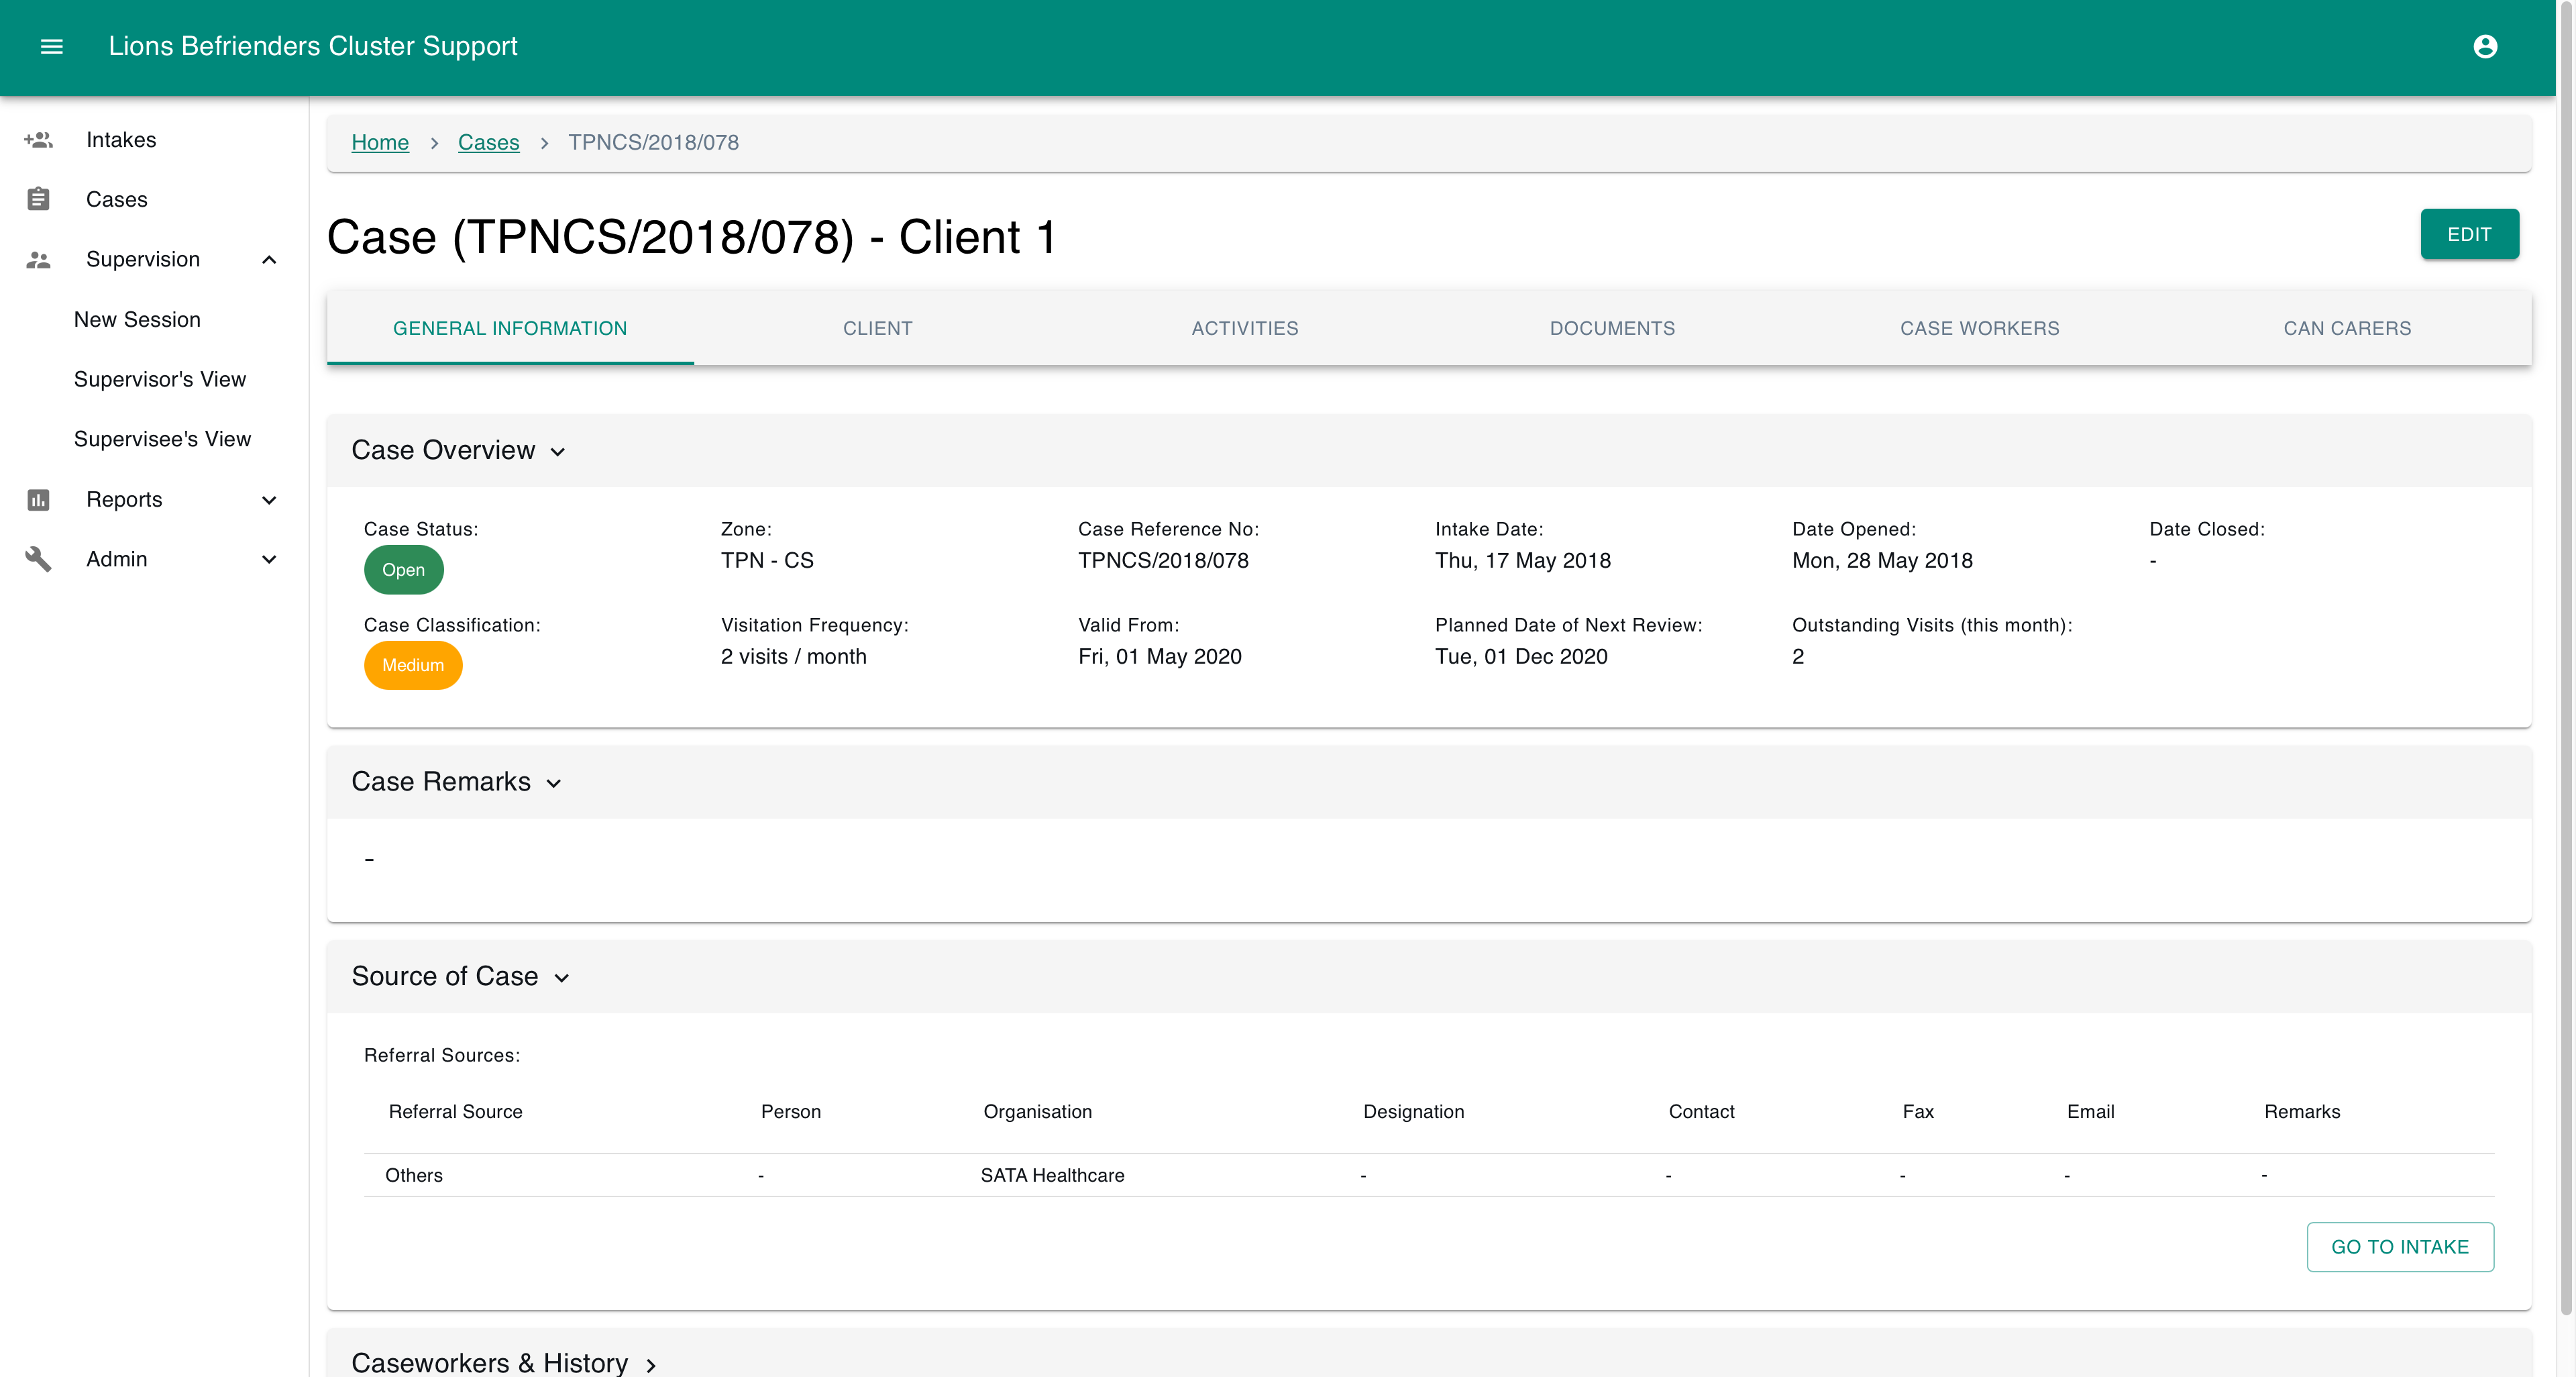Click the valid from date Fri, 01 May 2020

[x=1159, y=656]
